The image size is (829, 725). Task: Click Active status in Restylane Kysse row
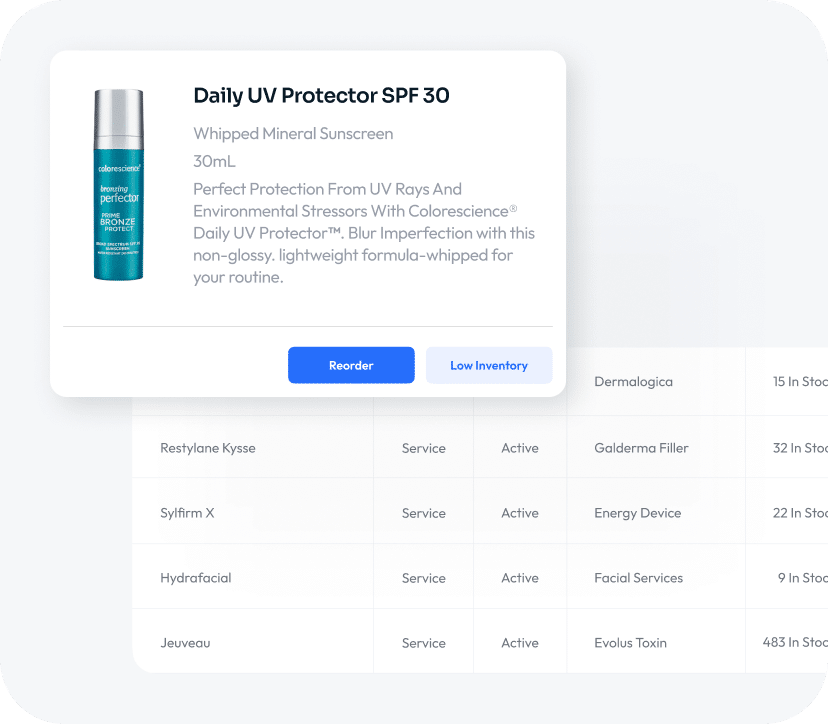520,448
